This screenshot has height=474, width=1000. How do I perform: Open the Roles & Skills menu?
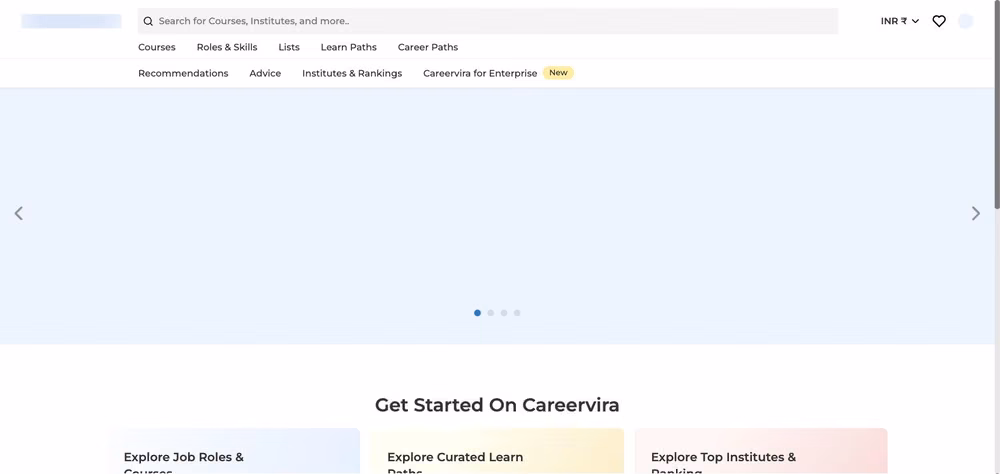[227, 47]
